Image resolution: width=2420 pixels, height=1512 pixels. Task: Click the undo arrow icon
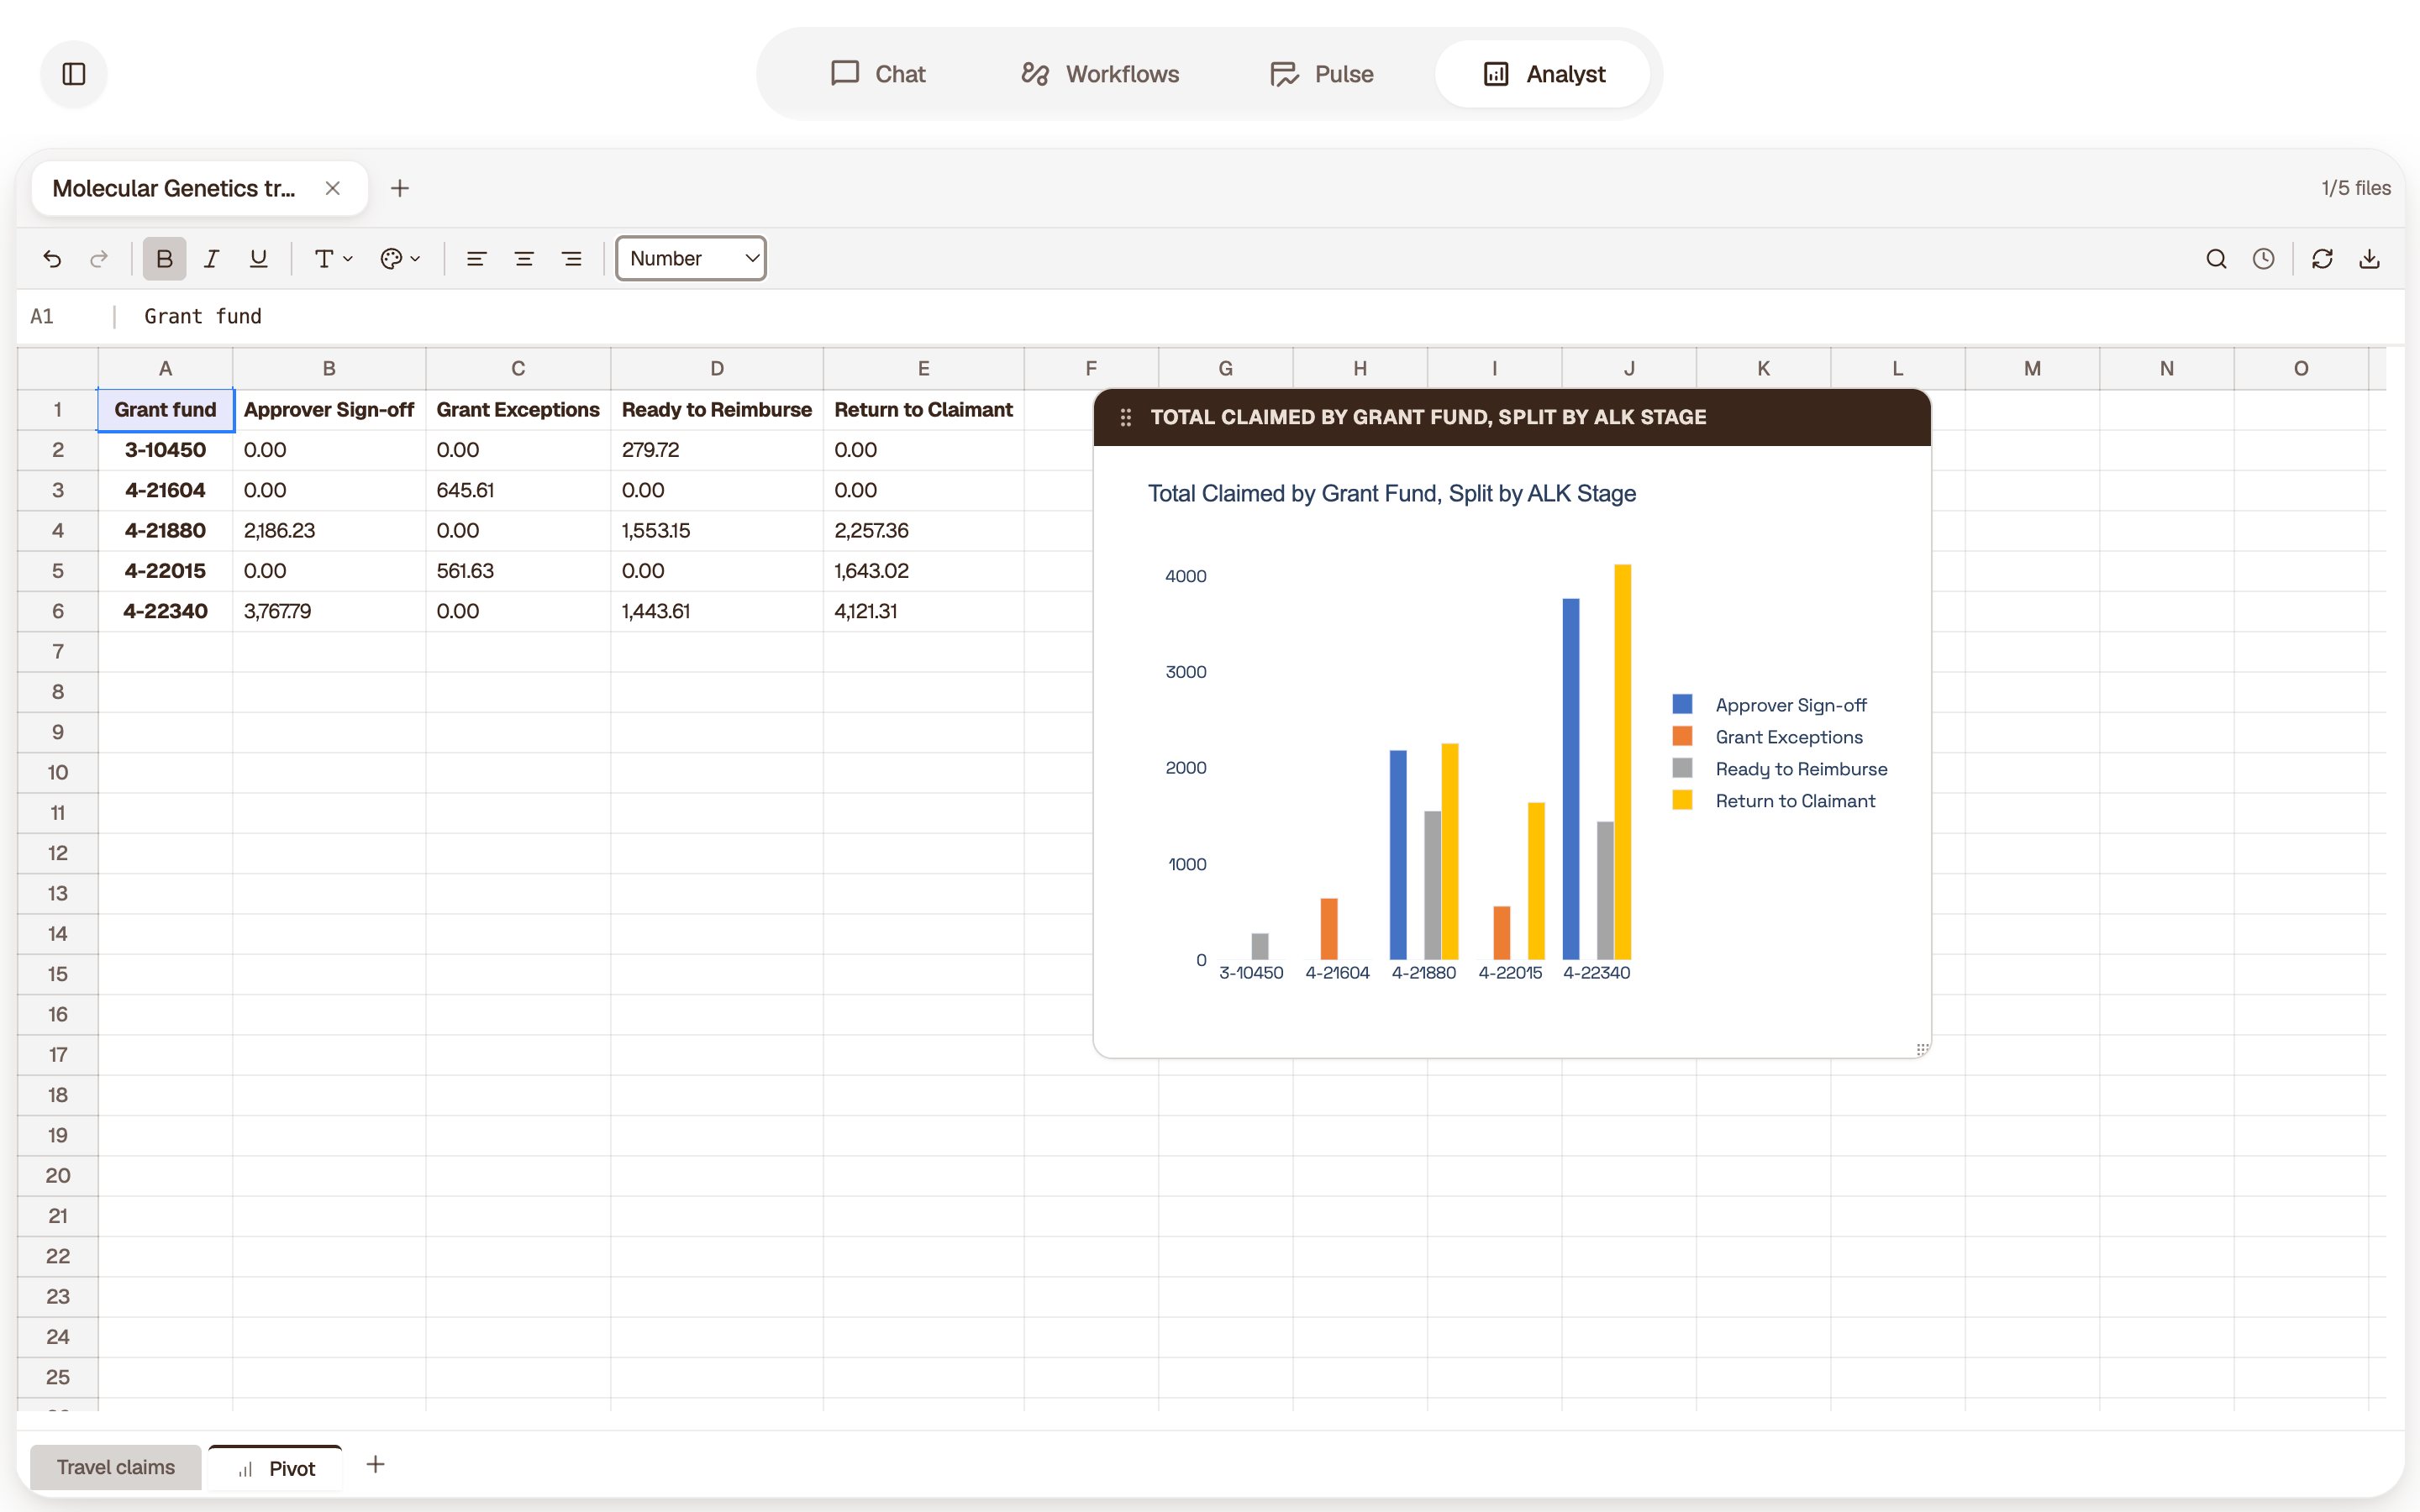[x=52, y=259]
